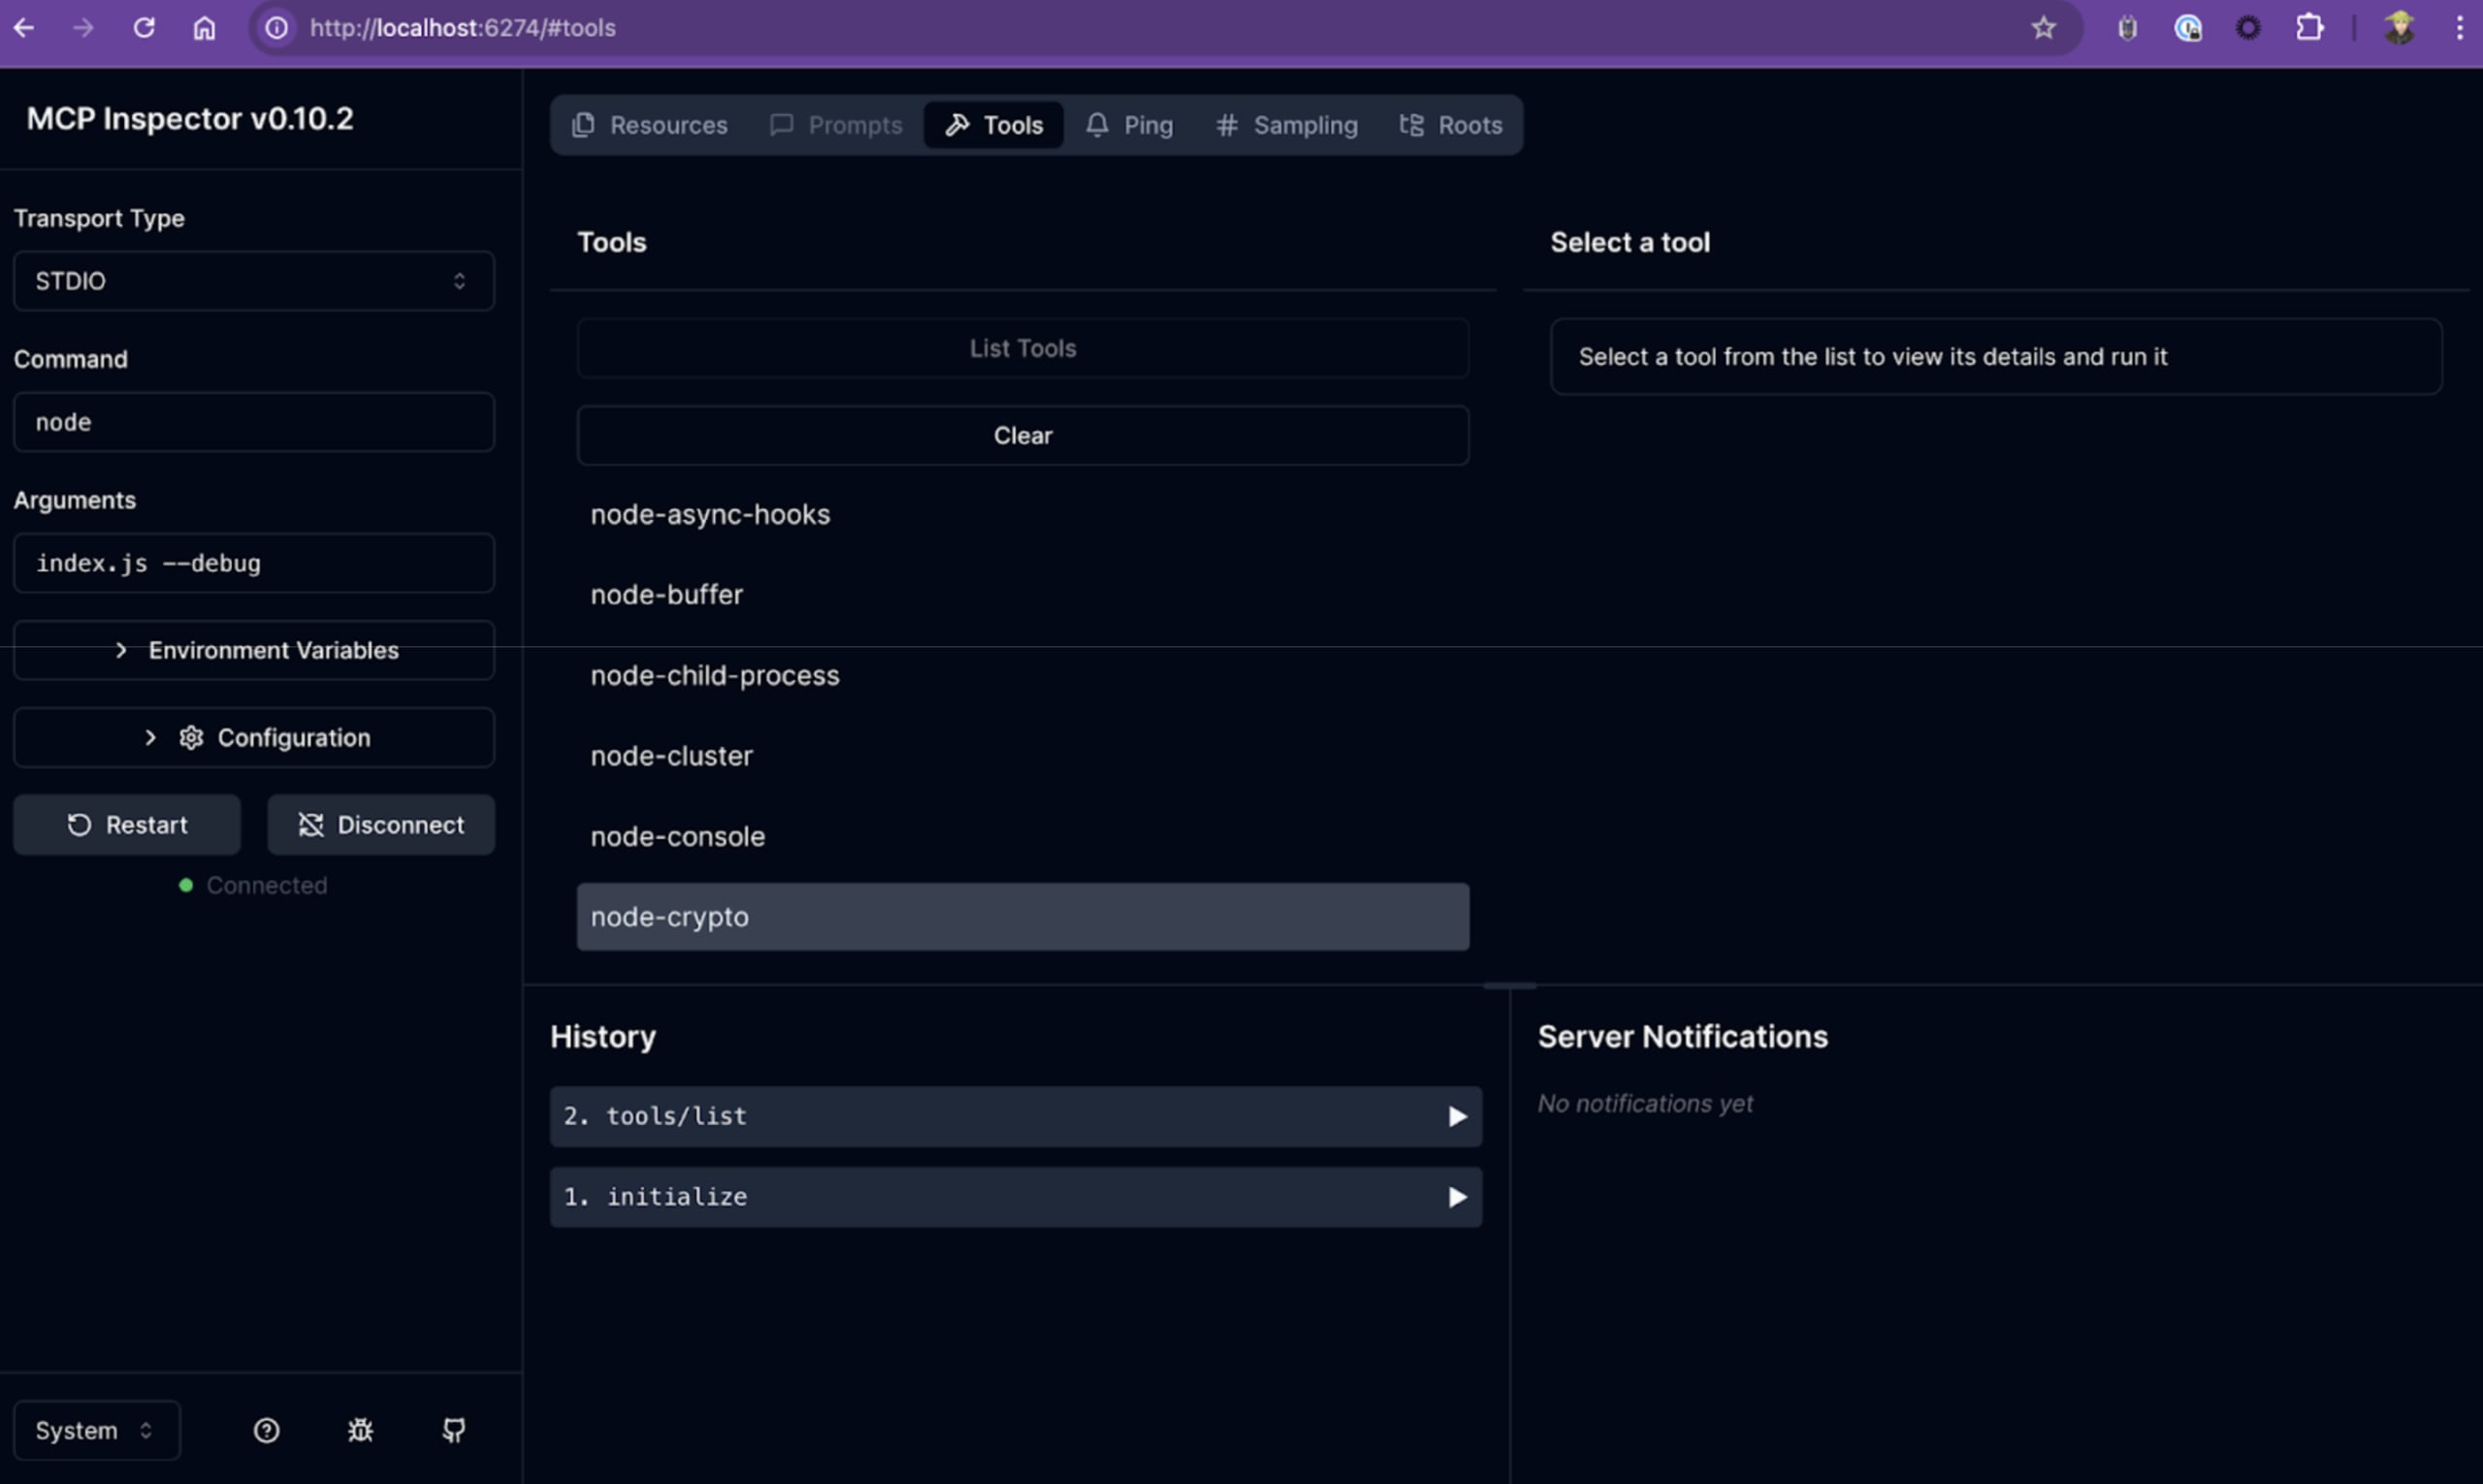
Task: Expand Environment Variables section
Action: [254, 650]
